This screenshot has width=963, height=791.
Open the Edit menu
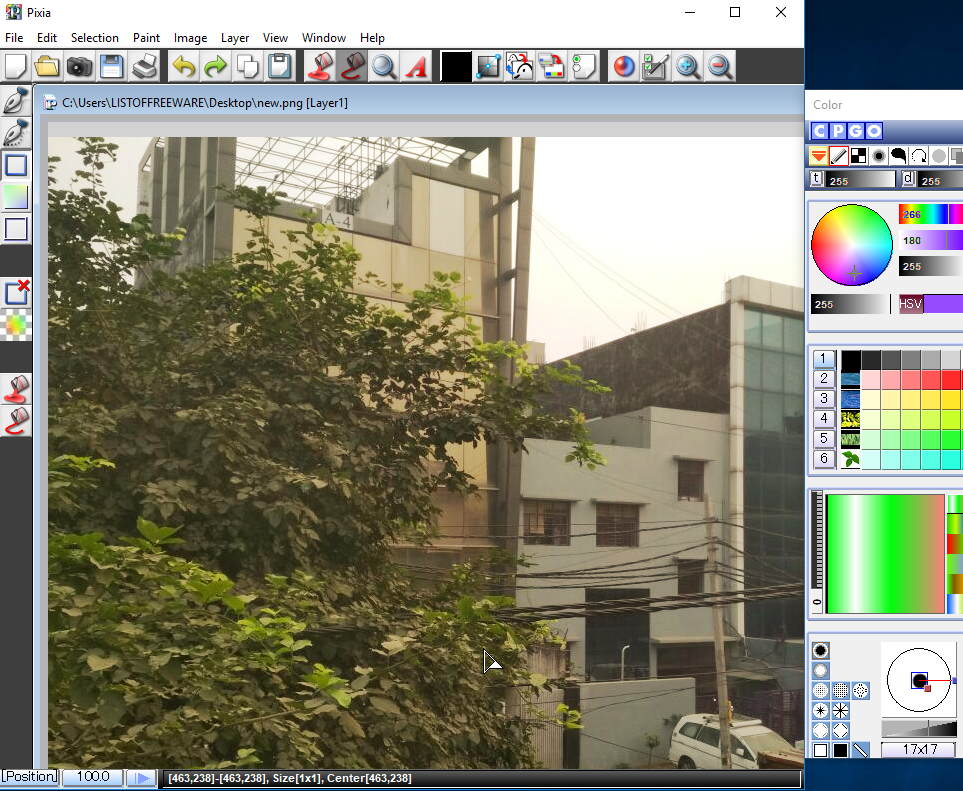click(x=47, y=38)
